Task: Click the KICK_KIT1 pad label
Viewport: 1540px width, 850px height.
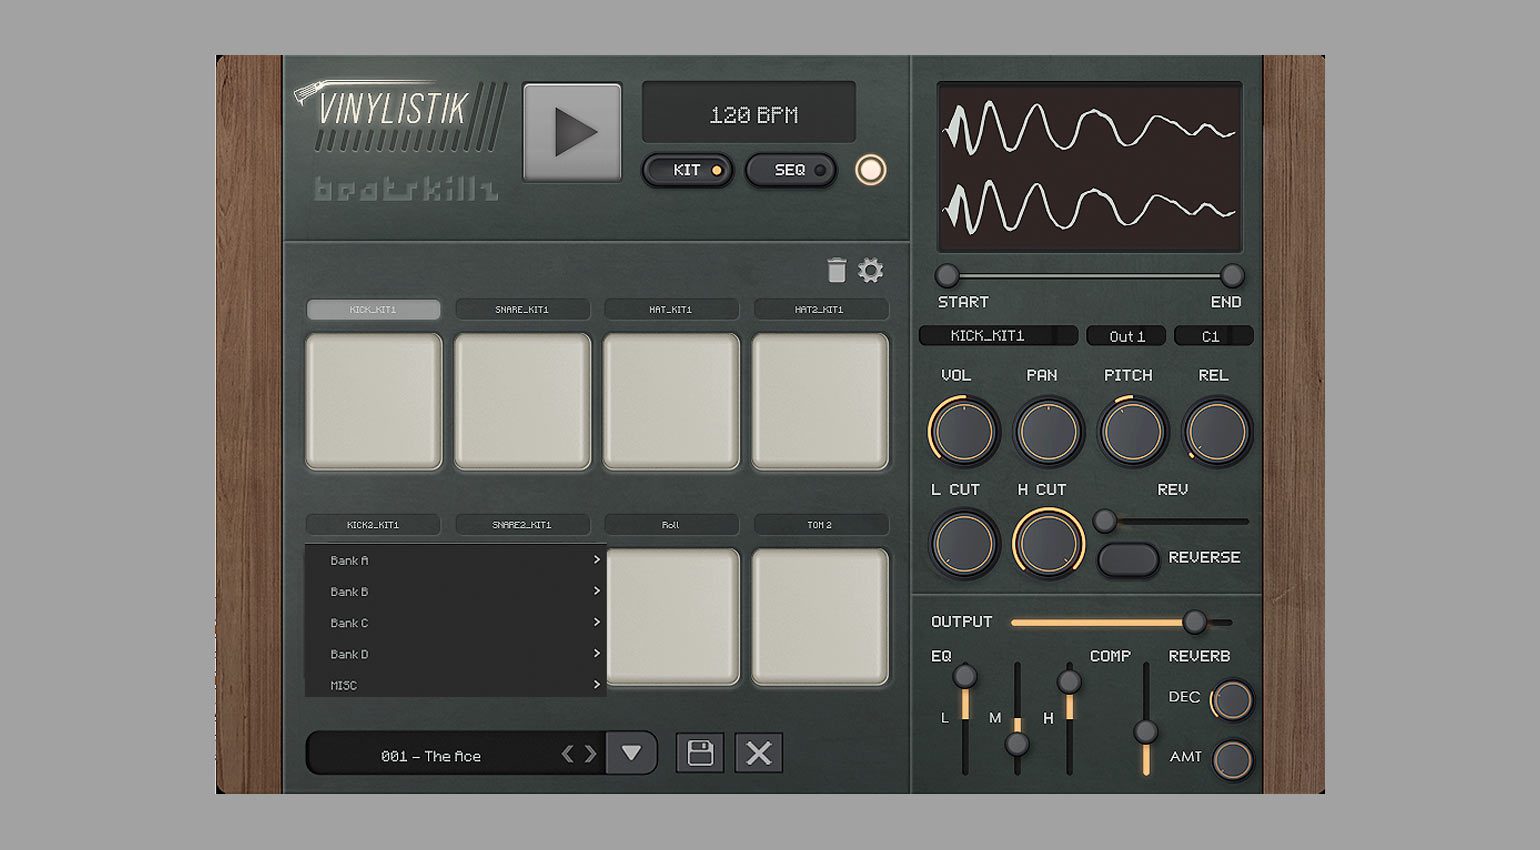Action: [x=373, y=309]
